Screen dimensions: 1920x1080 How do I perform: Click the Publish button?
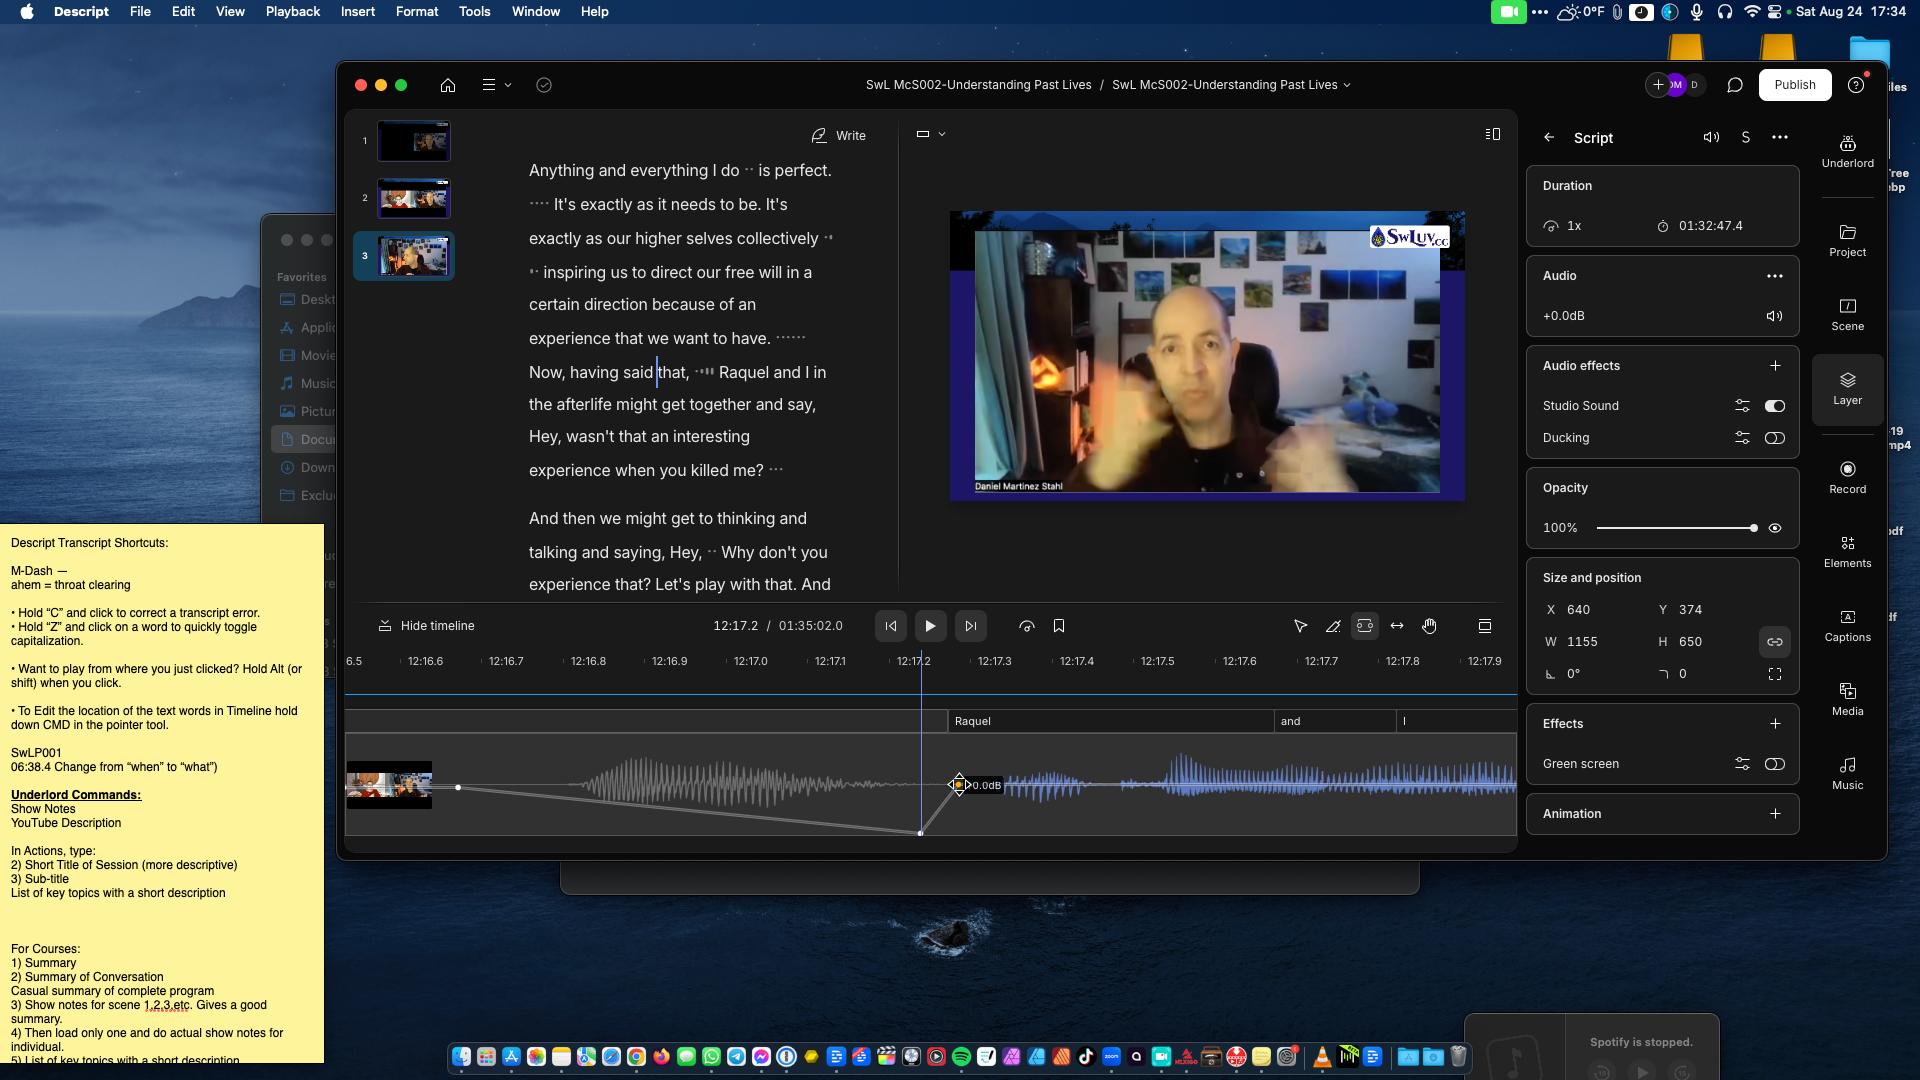pos(1795,85)
